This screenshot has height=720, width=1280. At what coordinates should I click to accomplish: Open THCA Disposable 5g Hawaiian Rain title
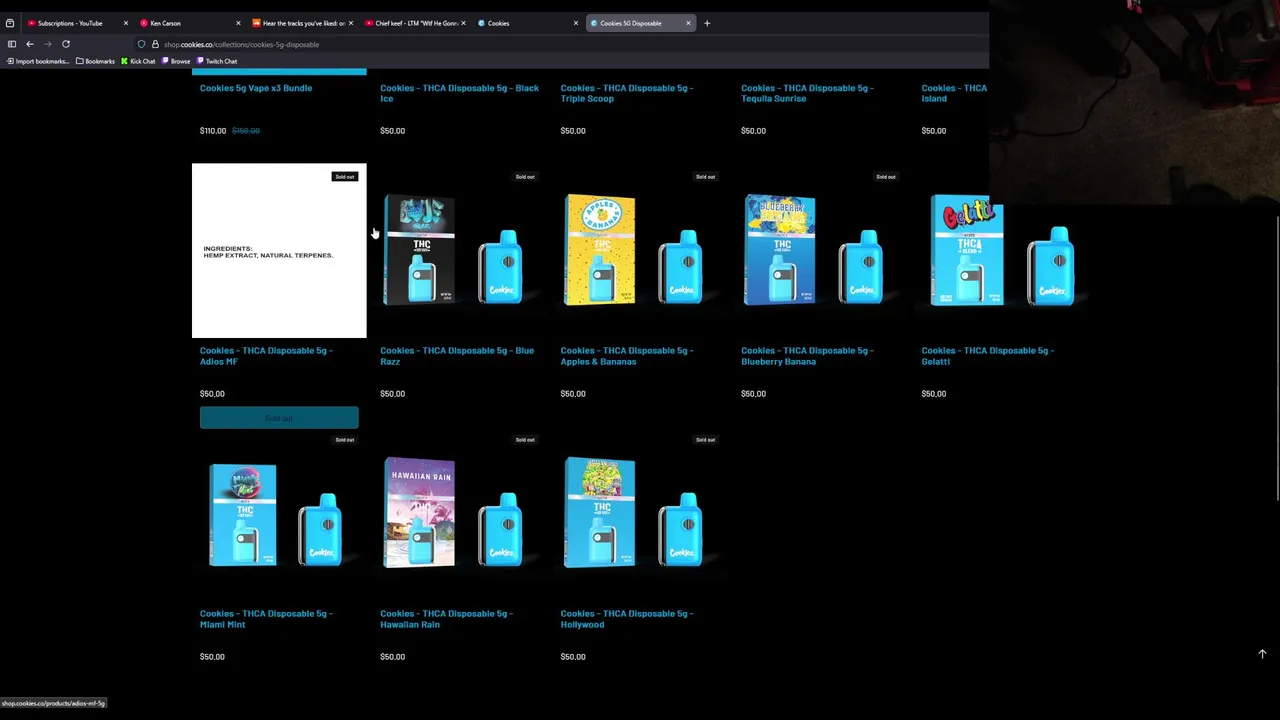[x=446, y=619]
